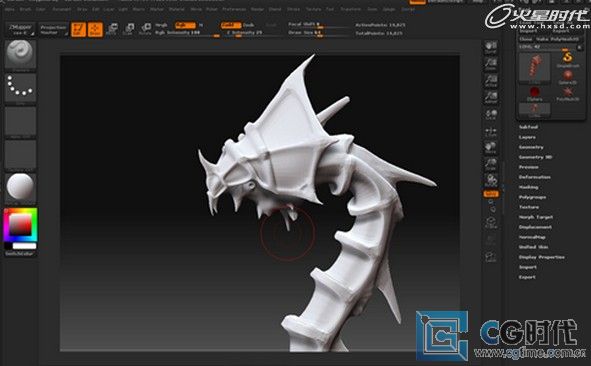The height and width of the screenshot is (366, 591).
Task: Select the Move transform tool in top shelf
Action: (112, 29)
